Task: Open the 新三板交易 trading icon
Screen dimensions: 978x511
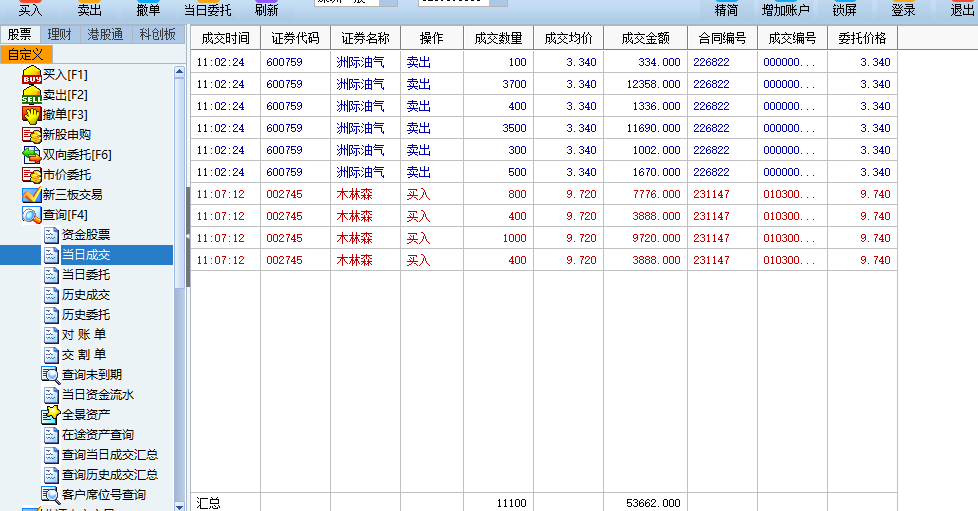Action: coord(31,195)
